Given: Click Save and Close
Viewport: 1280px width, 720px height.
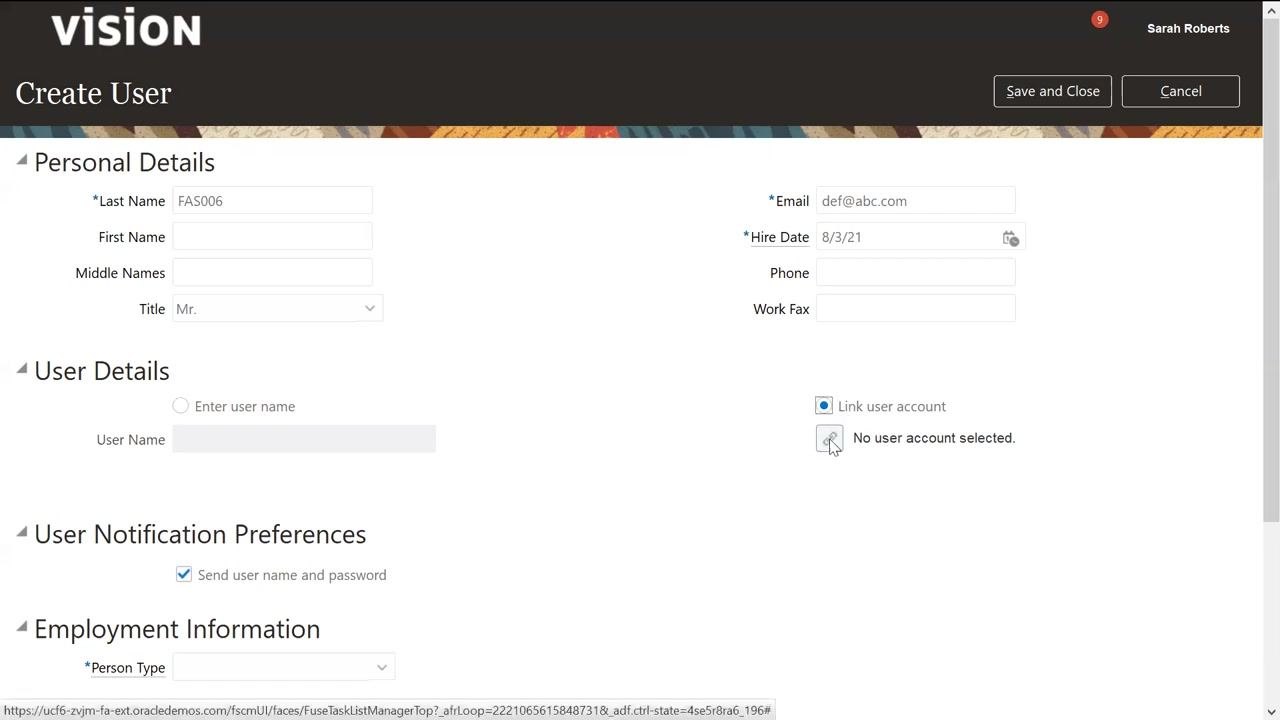Looking at the screenshot, I should [1053, 91].
